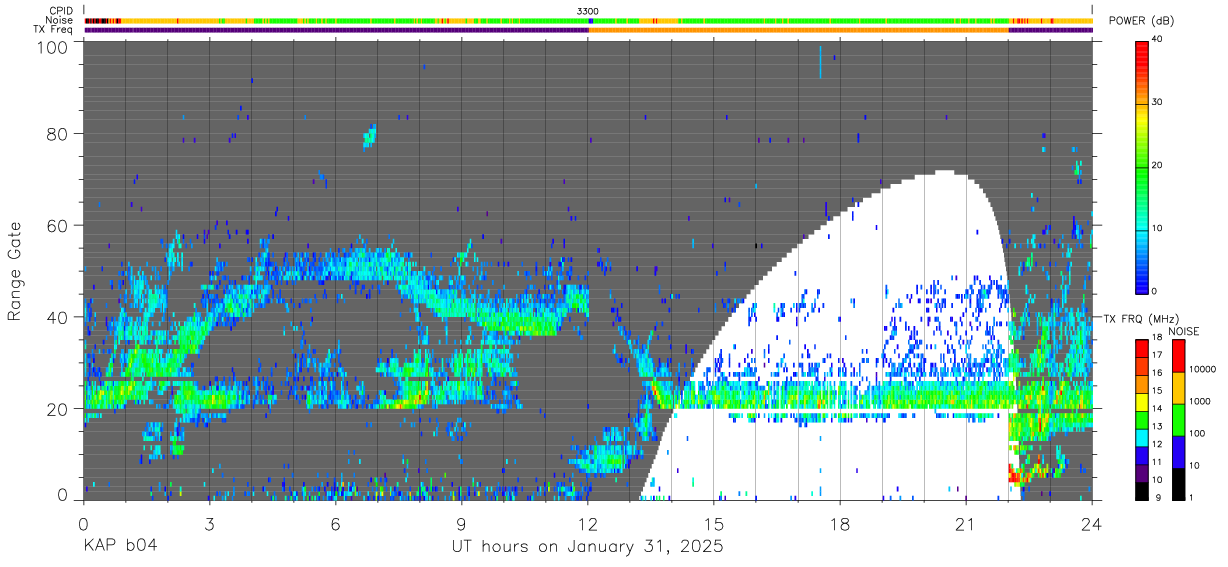The width and height of the screenshot is (1228, 567).
Task: Click the Noise strip above the plot
Action: (588, 20)
